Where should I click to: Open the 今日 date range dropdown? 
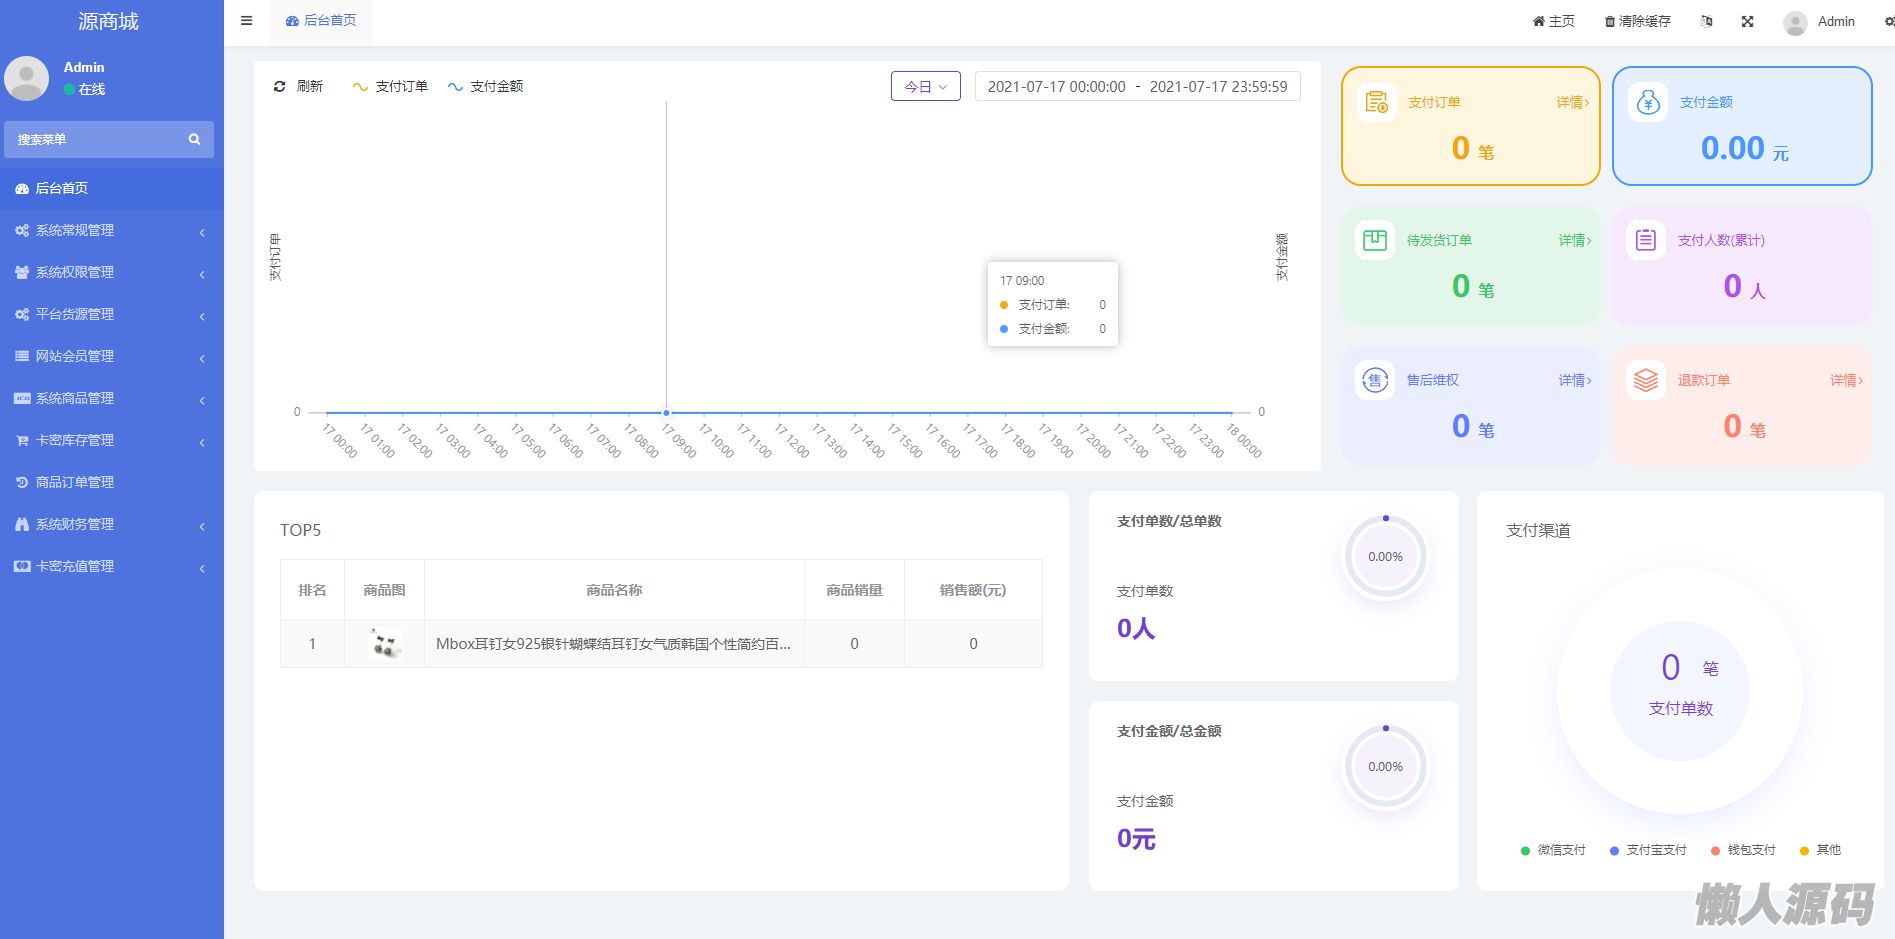point(925,87)
